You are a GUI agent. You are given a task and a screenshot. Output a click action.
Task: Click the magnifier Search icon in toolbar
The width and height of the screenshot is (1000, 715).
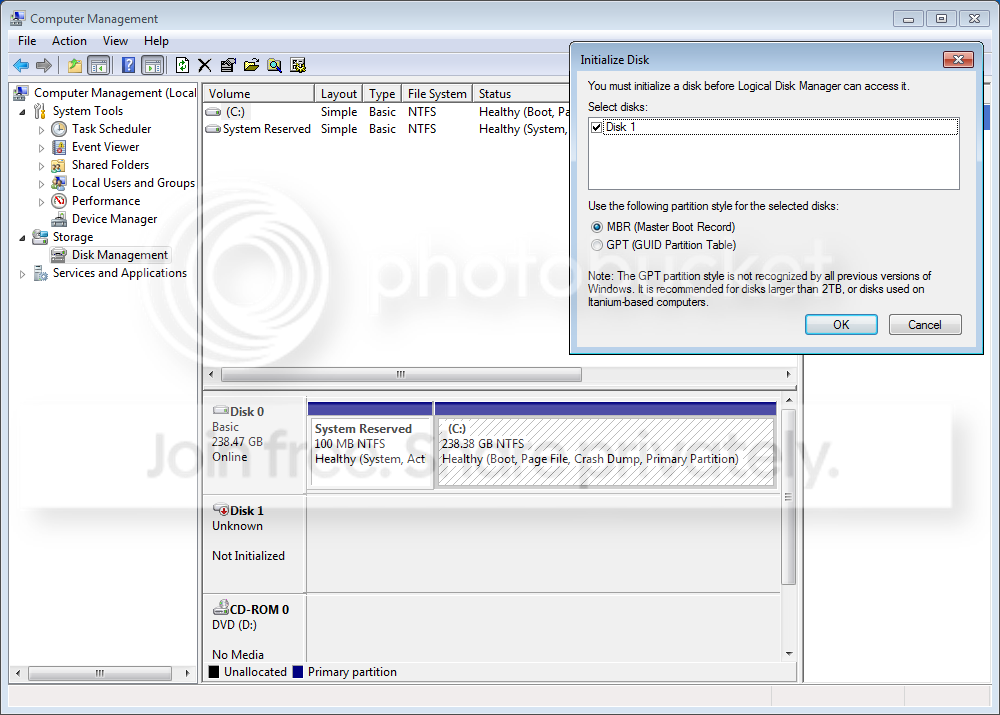(x=274, y=65)
